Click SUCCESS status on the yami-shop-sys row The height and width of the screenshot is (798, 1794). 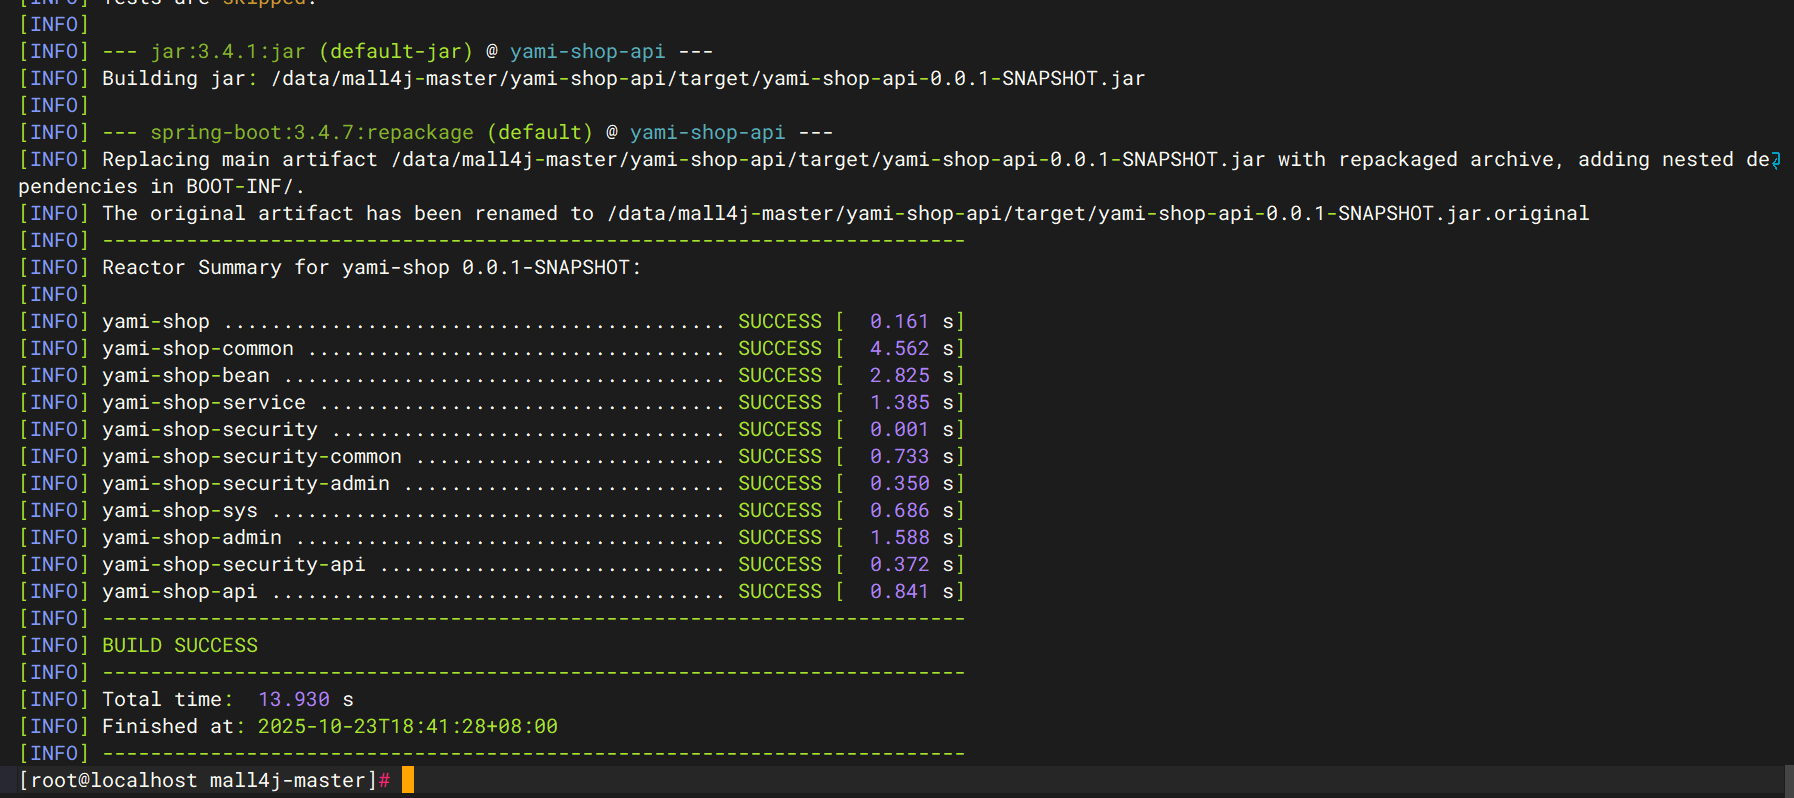point(779,510)
